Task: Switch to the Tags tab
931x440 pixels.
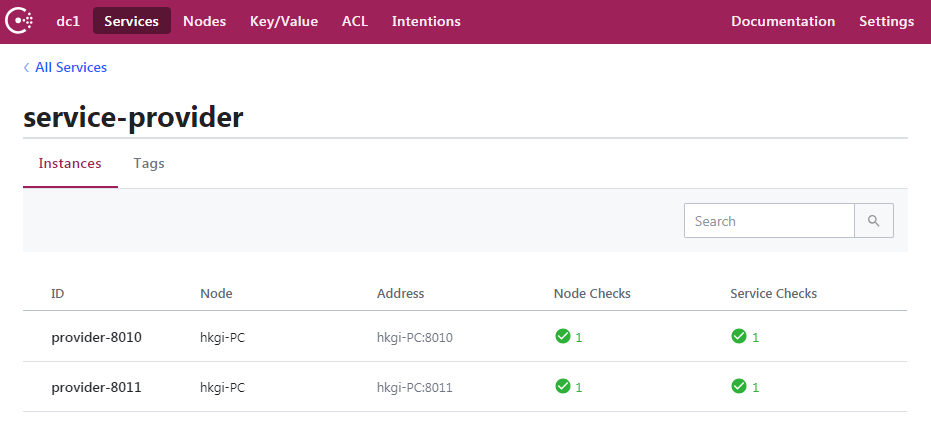Action: (x=149, y=163)
